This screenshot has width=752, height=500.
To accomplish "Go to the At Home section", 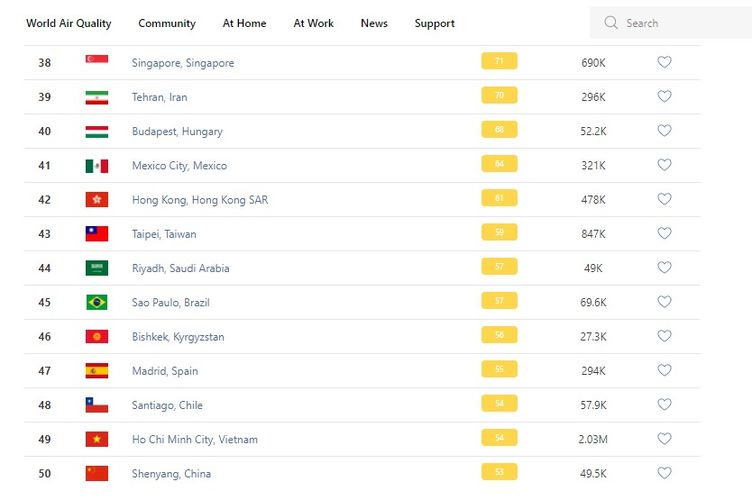I will (x=244, y=23).
